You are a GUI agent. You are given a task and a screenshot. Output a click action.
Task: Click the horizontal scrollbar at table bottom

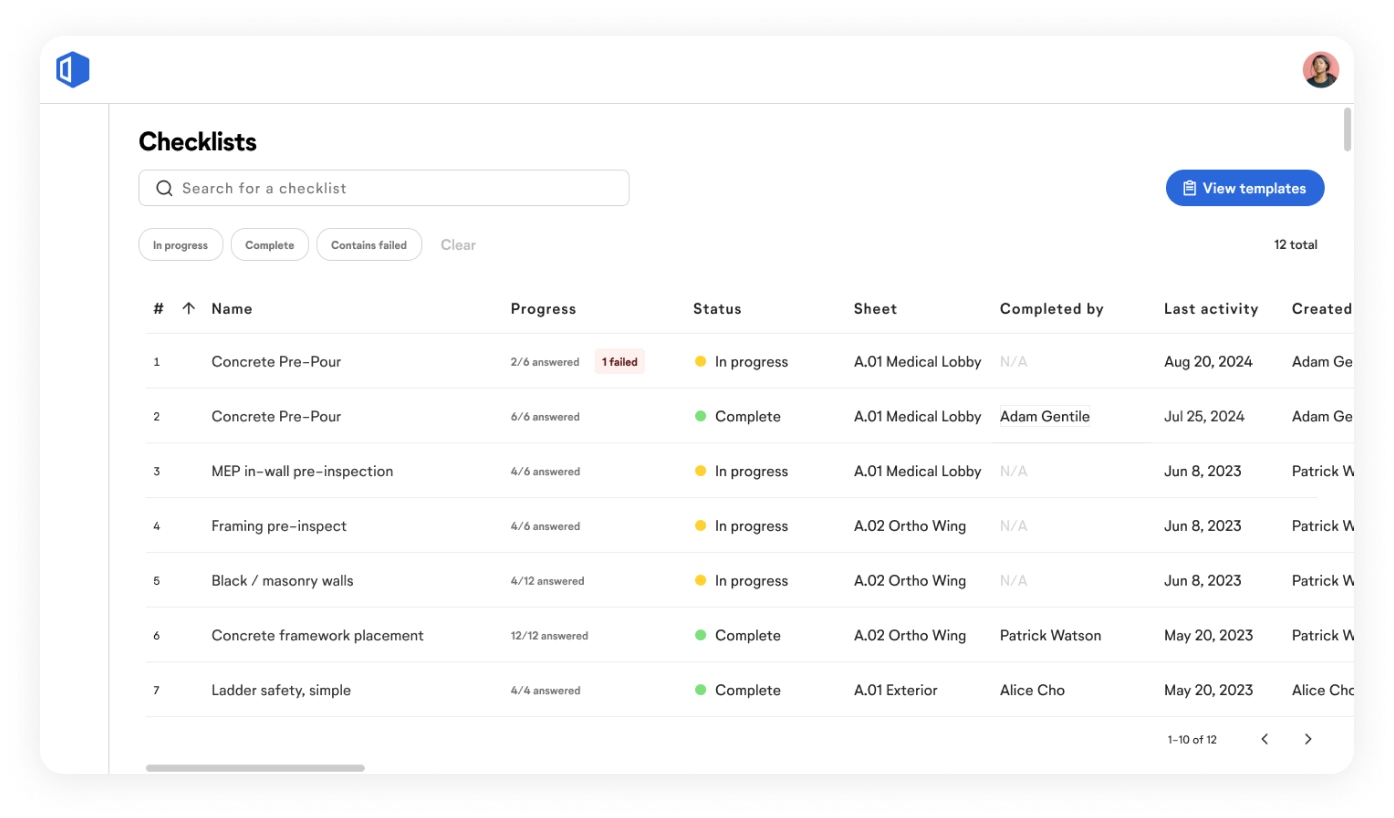pyautogui.click(x=255, y=768)
